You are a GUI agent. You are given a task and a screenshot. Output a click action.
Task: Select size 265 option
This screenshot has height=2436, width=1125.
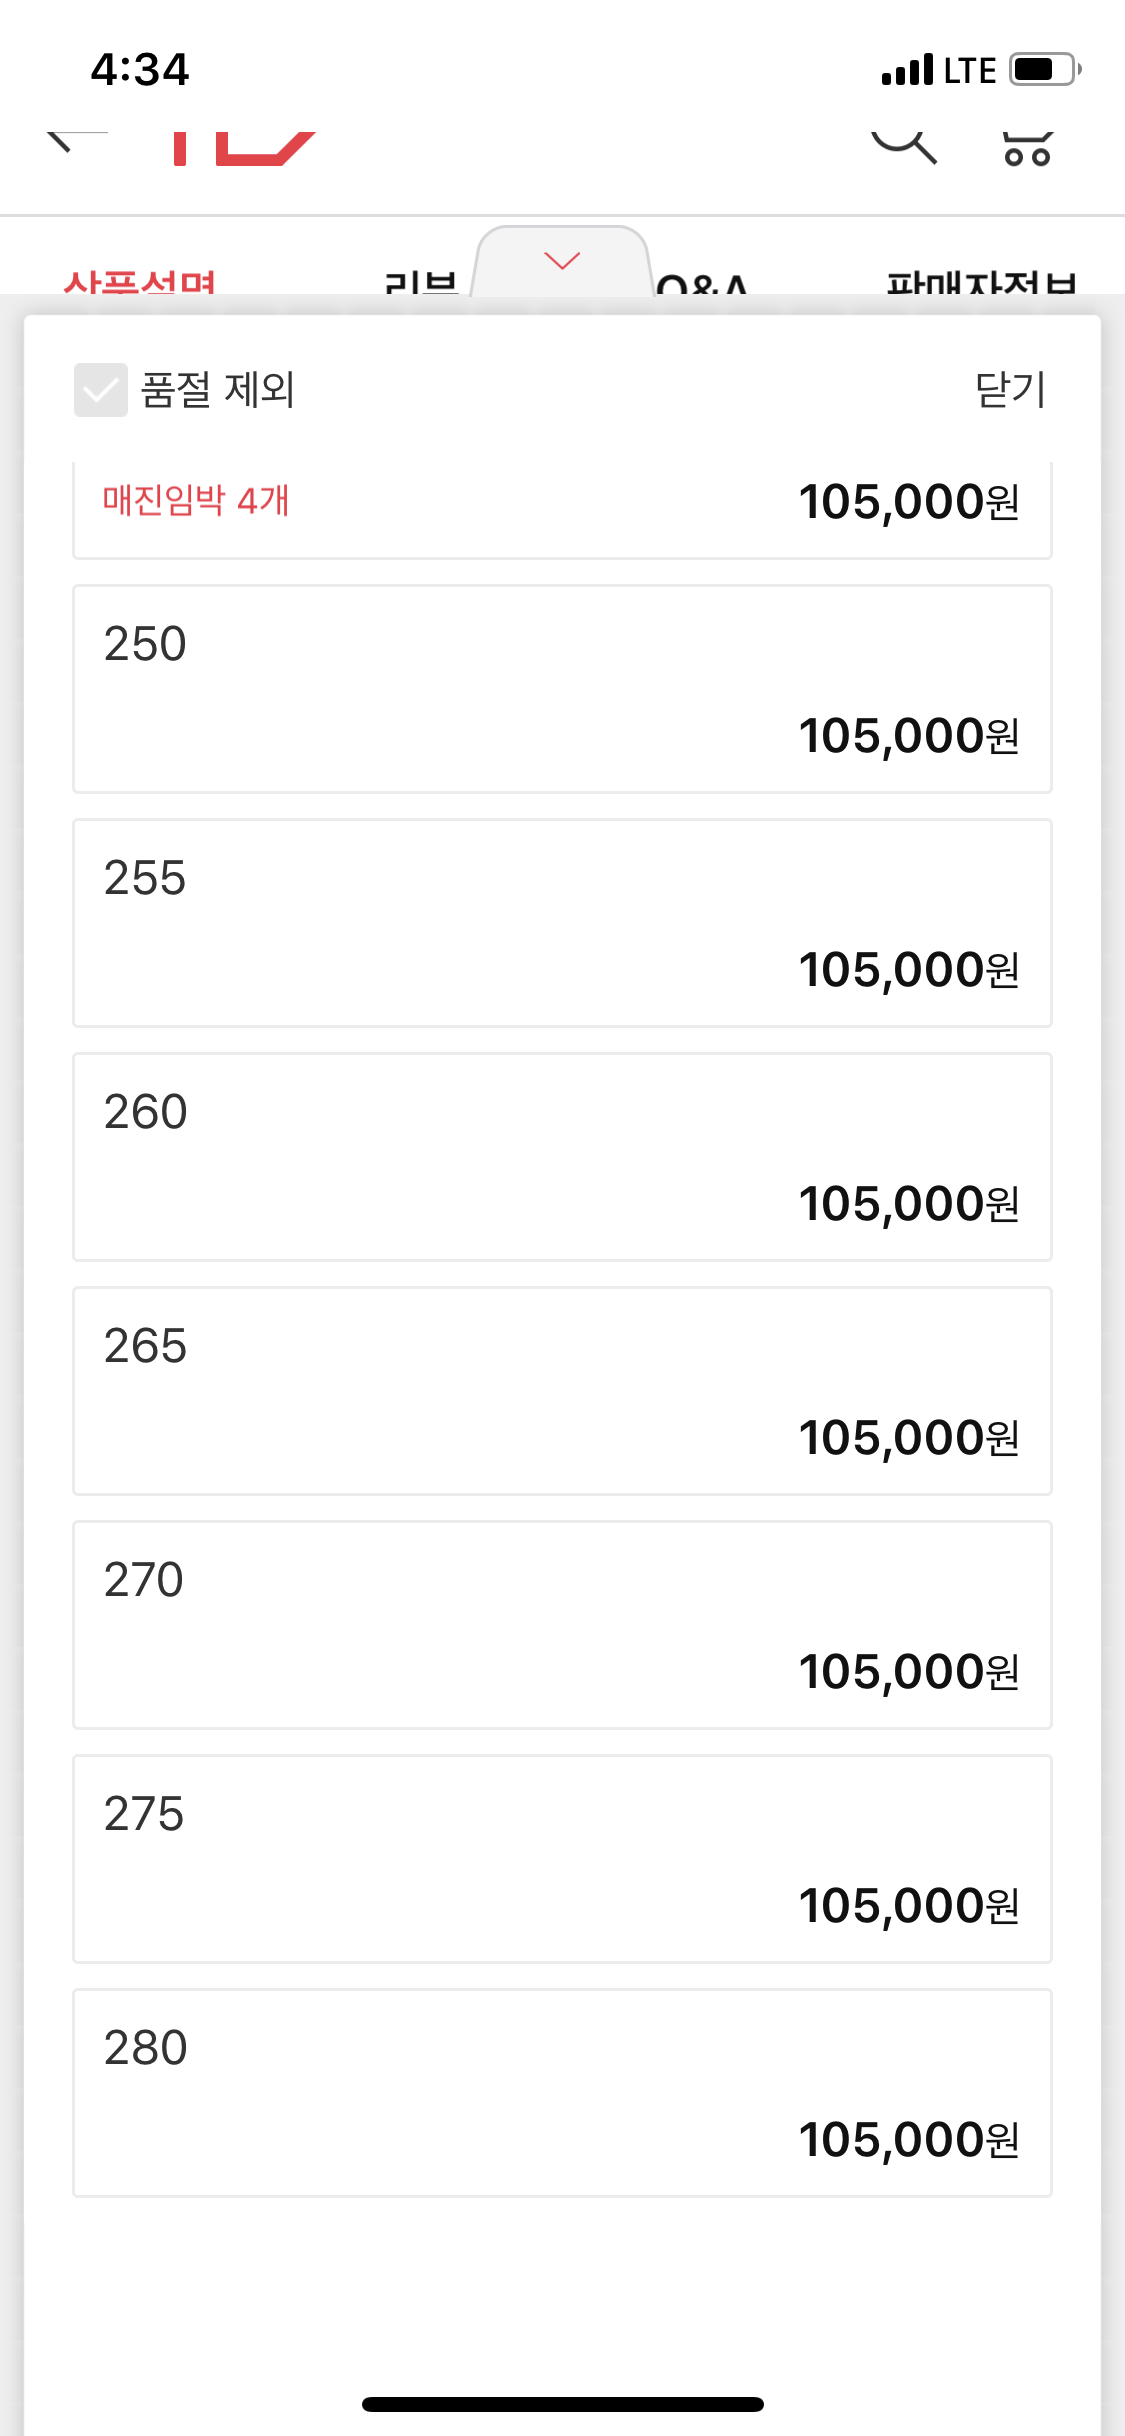click(562, 1391)
